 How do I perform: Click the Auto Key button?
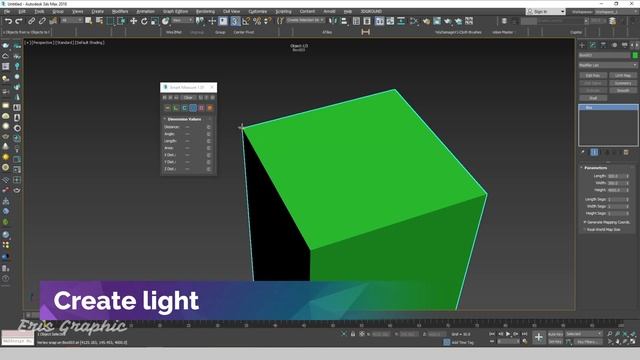click(555, 334)
